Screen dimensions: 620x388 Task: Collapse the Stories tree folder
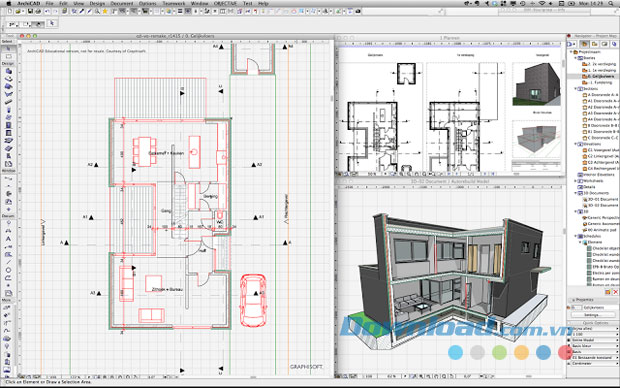(x=576, y=58)
